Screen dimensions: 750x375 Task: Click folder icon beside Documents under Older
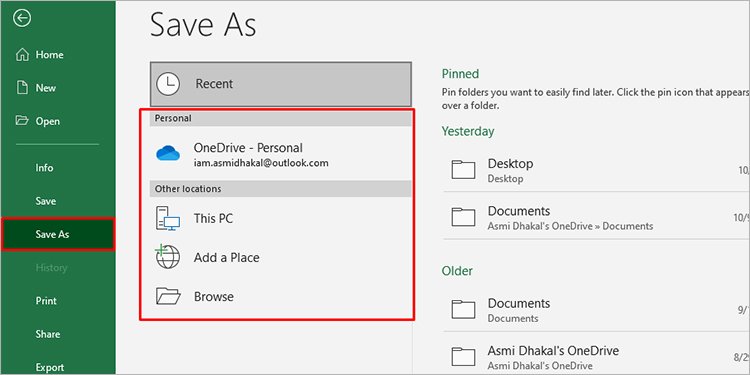[463, 309]
